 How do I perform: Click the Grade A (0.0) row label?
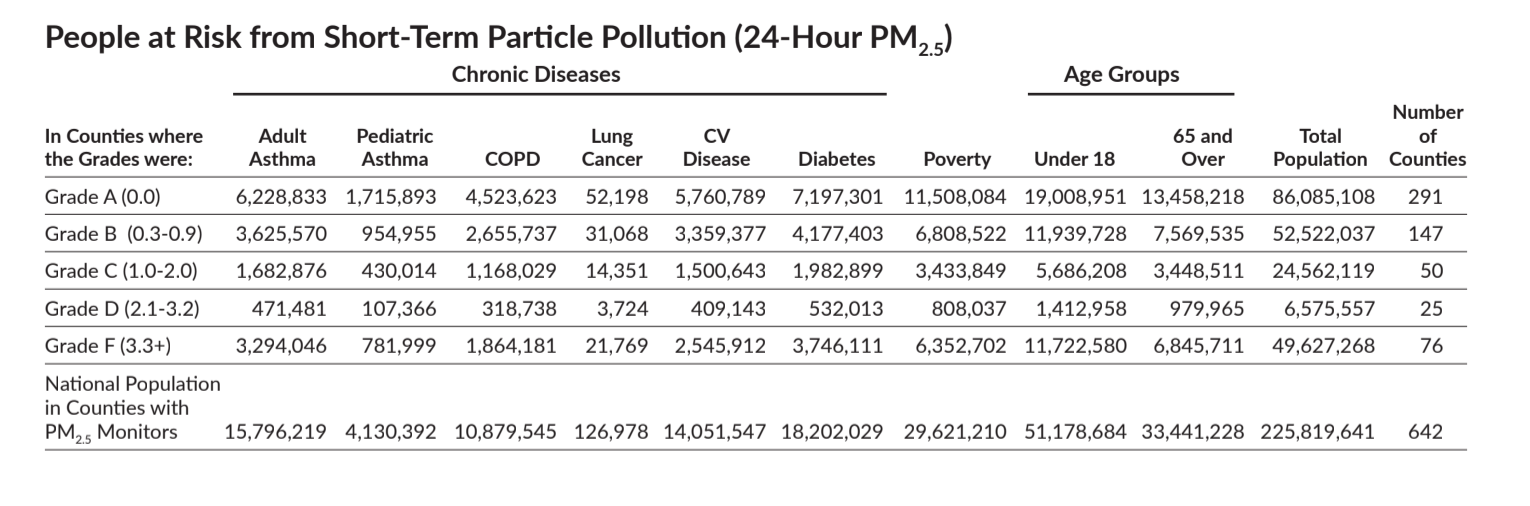click(x=100, y=195)
